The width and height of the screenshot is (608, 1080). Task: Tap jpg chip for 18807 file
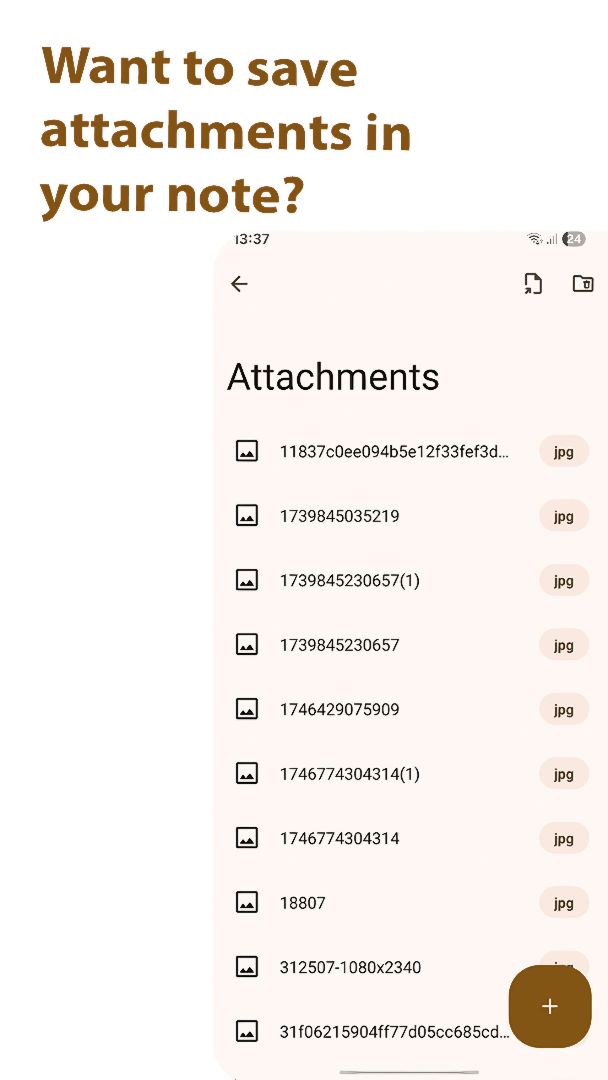(564, 903)
